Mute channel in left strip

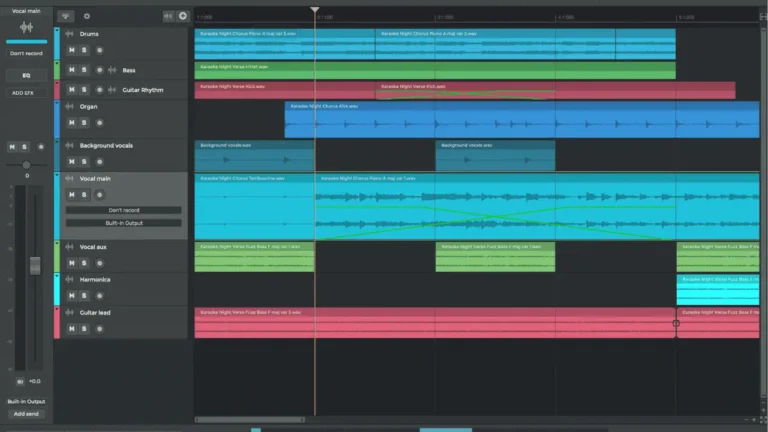click(x=12, y=147)
